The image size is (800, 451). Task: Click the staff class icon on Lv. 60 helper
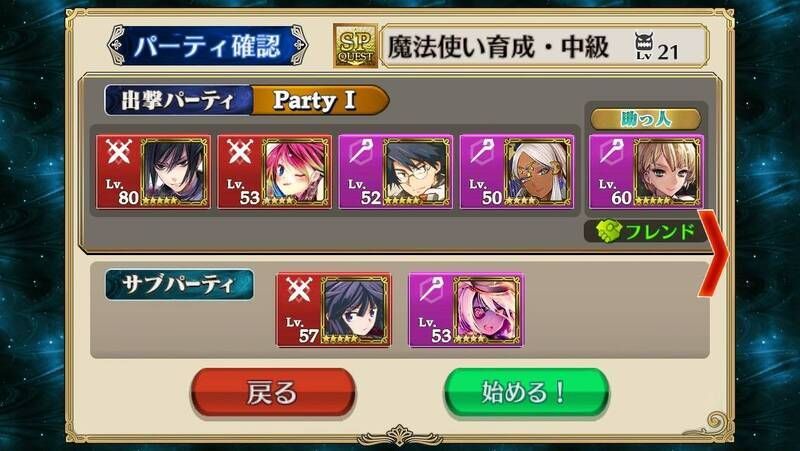(612, 152)
